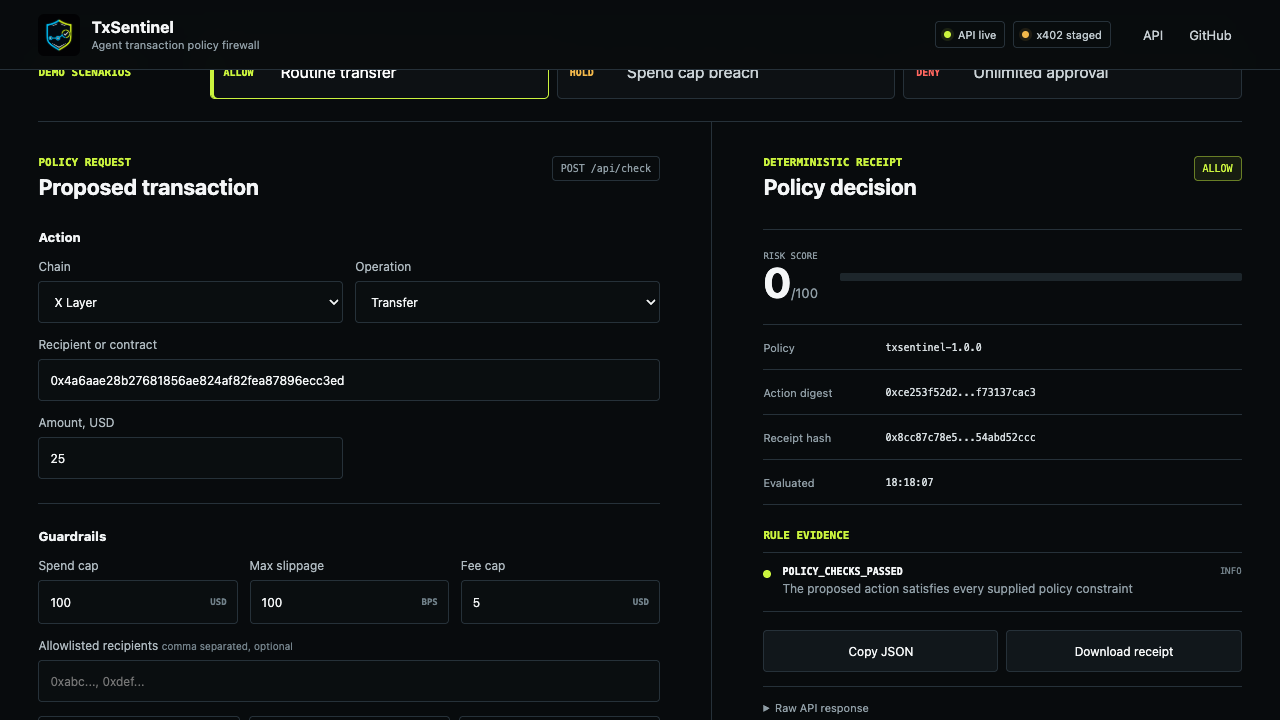Click the green API live status dot
1280x720 pixels.
point(947,35)
